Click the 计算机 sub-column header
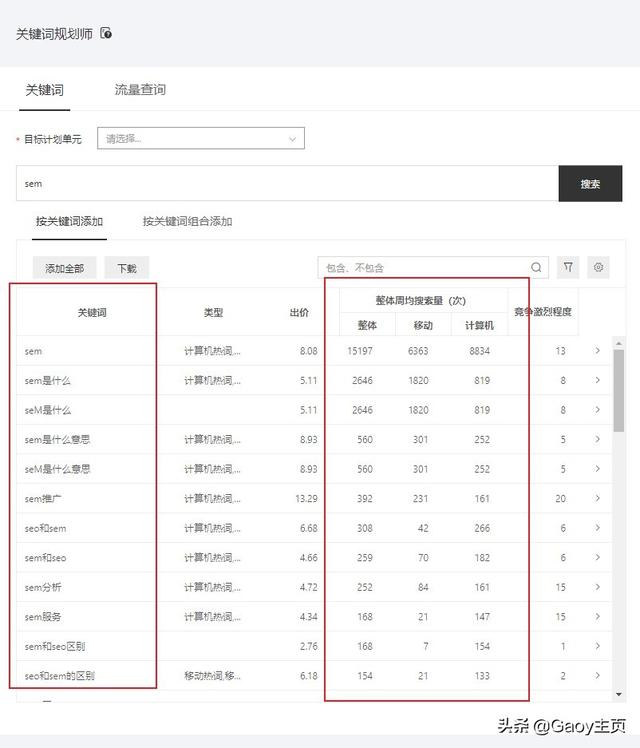This screenshot has width=640, height=748. click(x=479, y=325)
